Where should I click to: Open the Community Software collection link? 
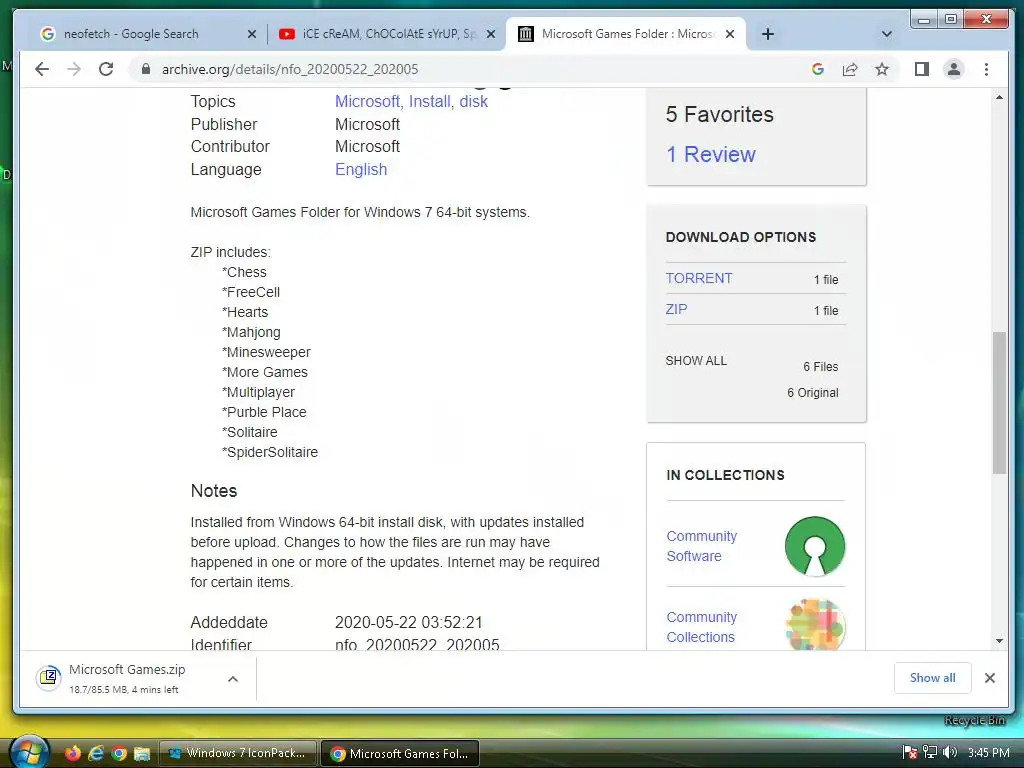click(x=701, y=546)
